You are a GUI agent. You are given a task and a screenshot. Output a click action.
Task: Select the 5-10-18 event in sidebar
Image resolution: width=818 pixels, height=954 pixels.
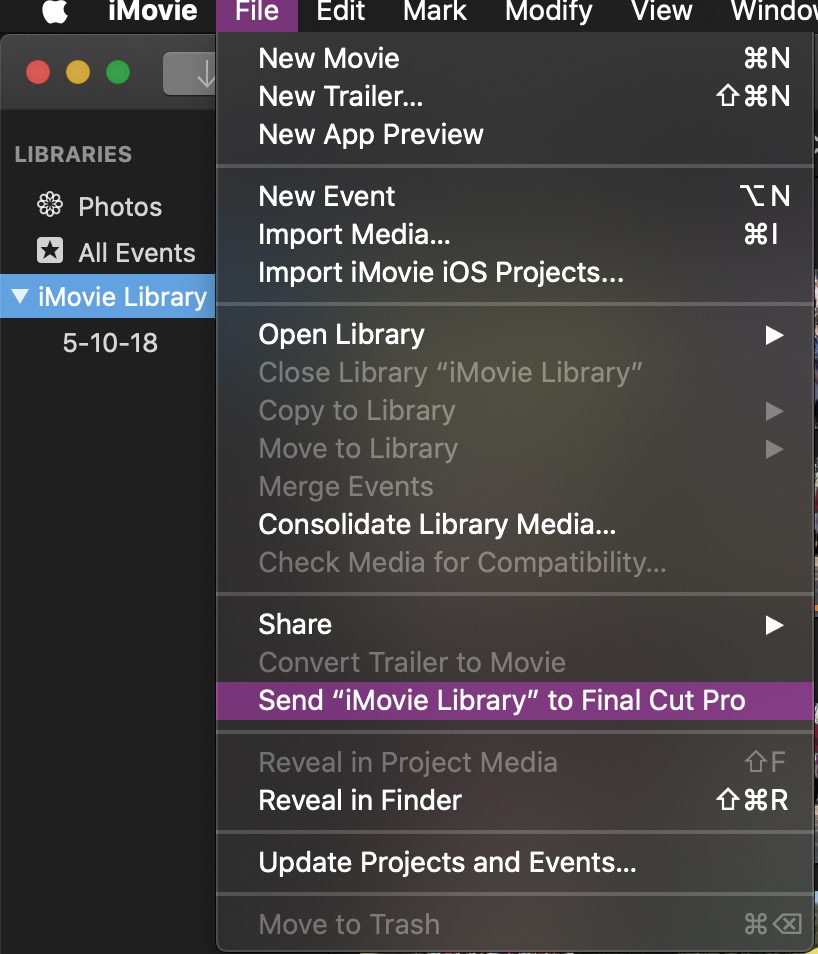pyautogui.click(x=110, y=343)
